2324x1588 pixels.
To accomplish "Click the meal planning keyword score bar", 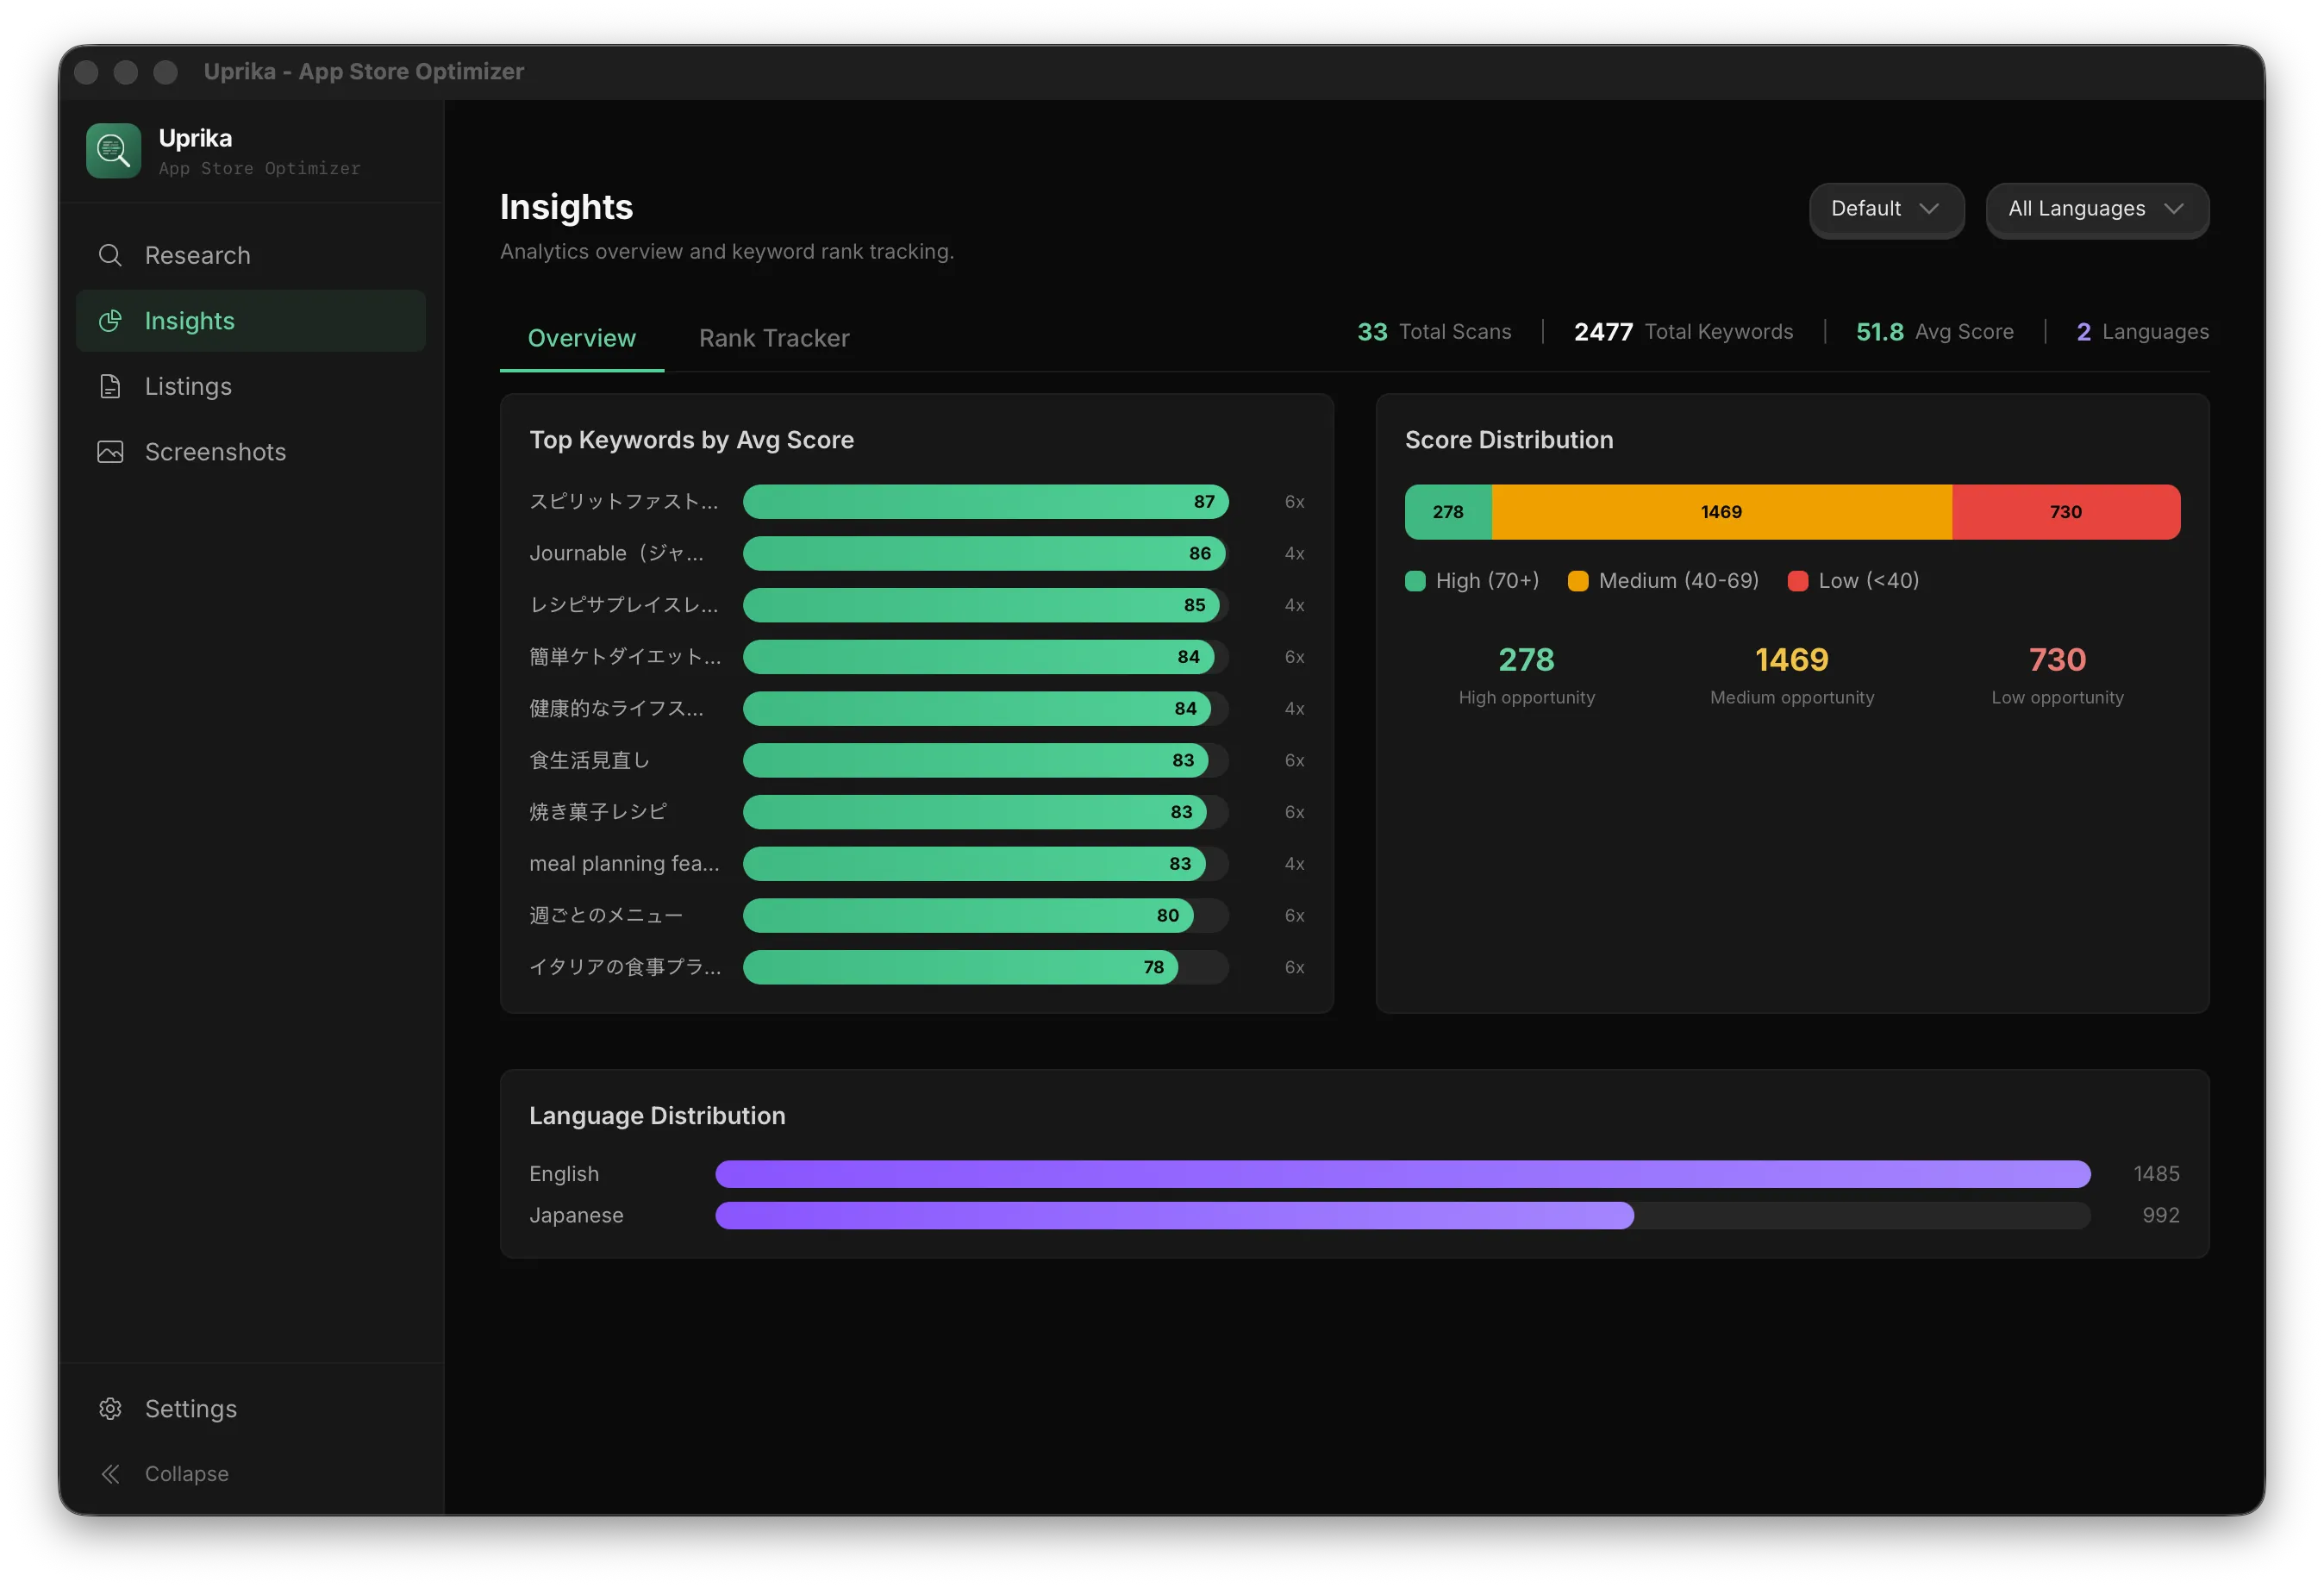I will [973, 864].
